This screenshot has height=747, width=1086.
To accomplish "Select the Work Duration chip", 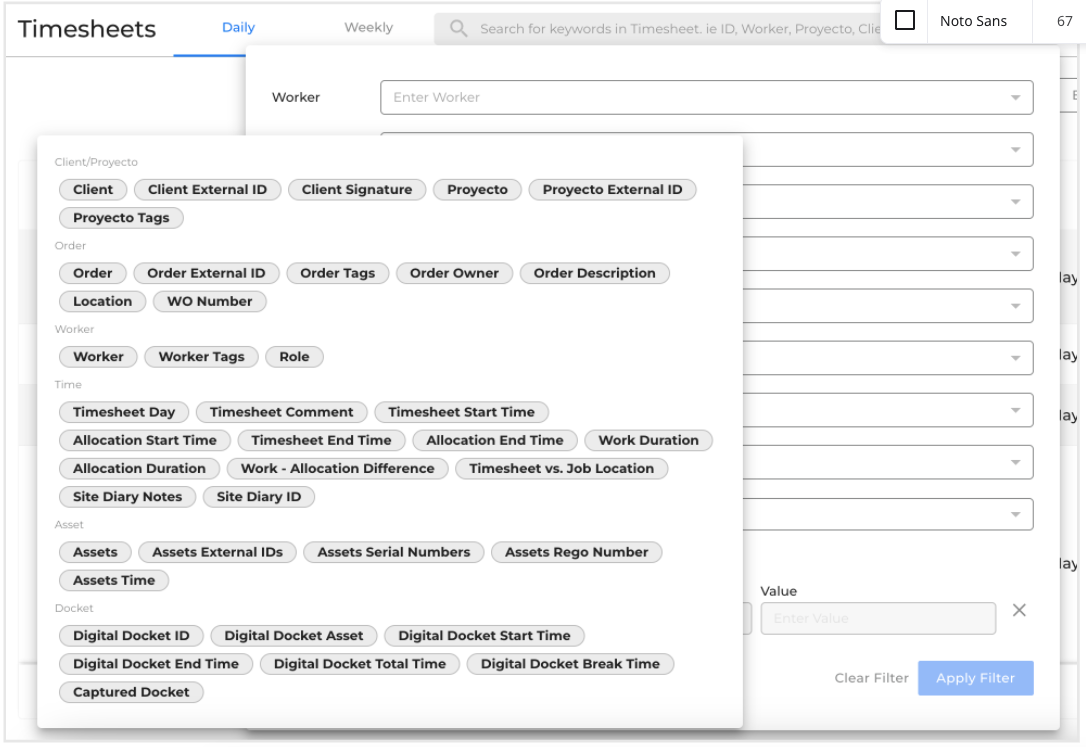I will (x=648, y=441).
